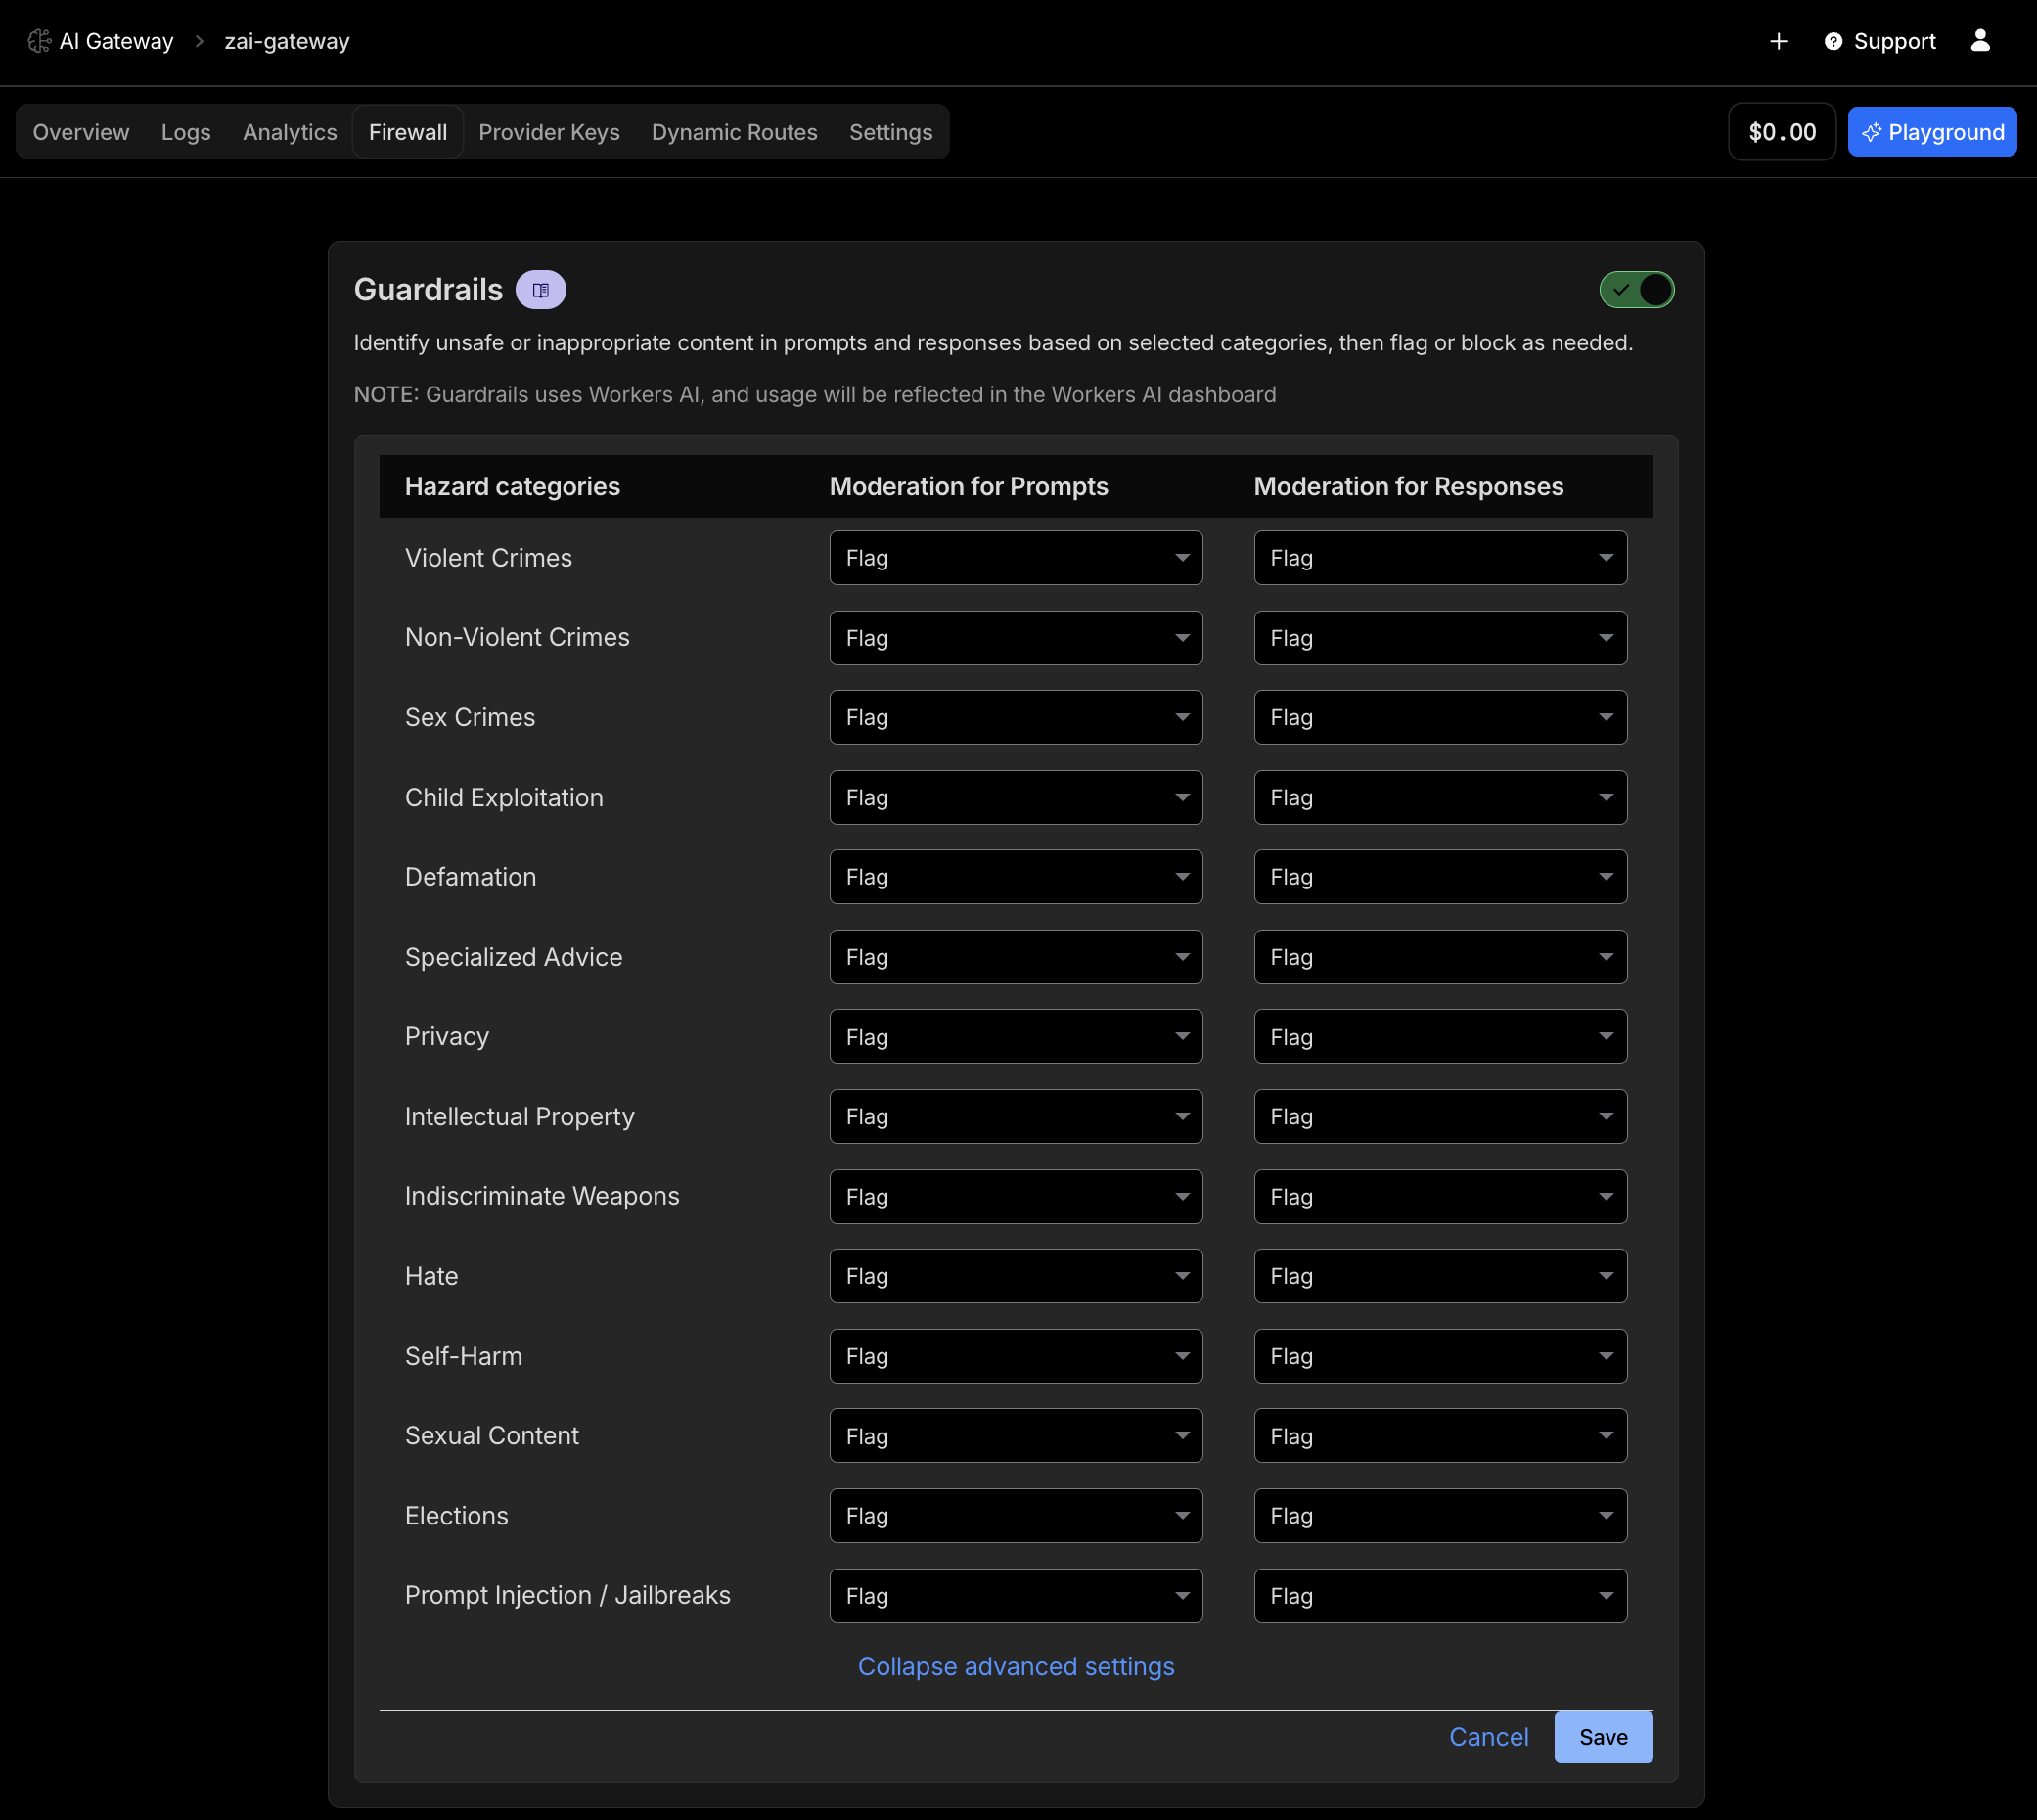Click the Prompt Injection / Jailbreaks label
The height and width of the screenshot is (1820, 2037).
(567, 1595)
